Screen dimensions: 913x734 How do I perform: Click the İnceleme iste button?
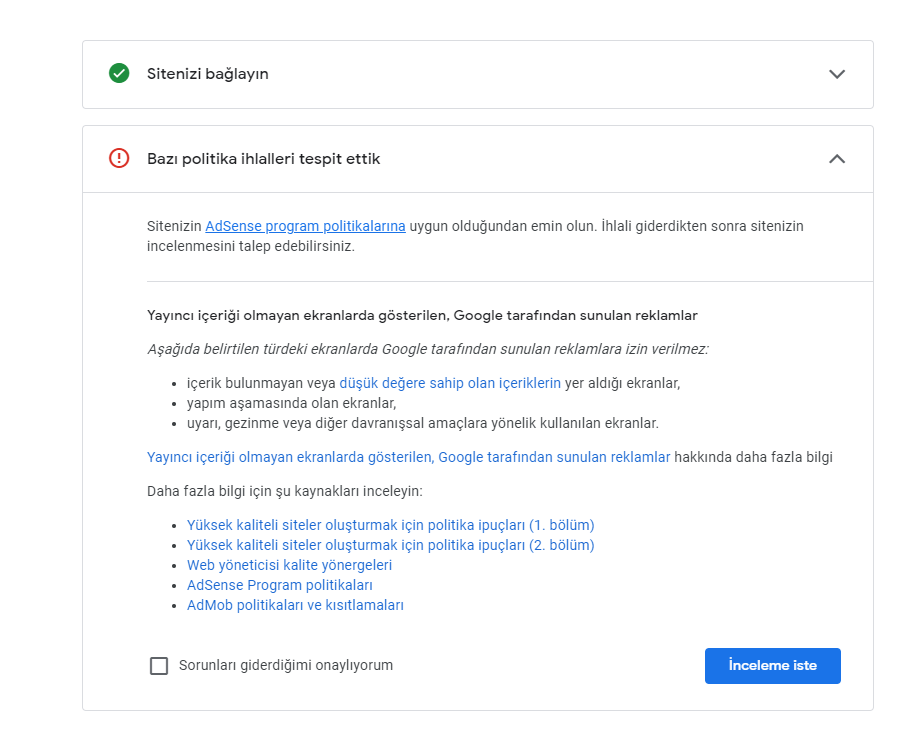773,665
